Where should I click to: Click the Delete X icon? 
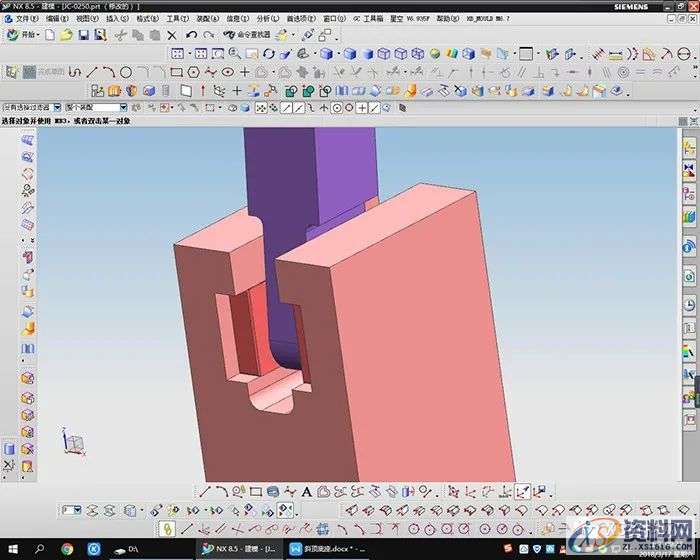[172, 35]
